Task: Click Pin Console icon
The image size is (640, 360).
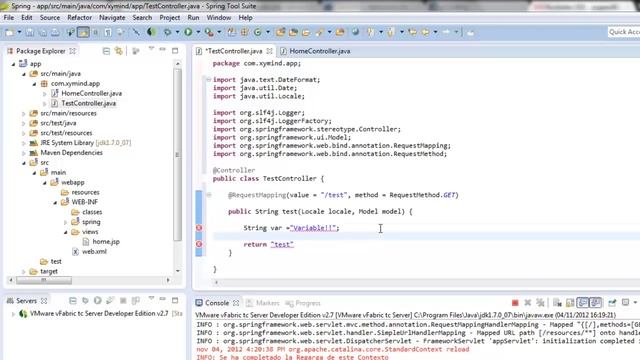Action: pyautogui.click(x=612, y=303)
